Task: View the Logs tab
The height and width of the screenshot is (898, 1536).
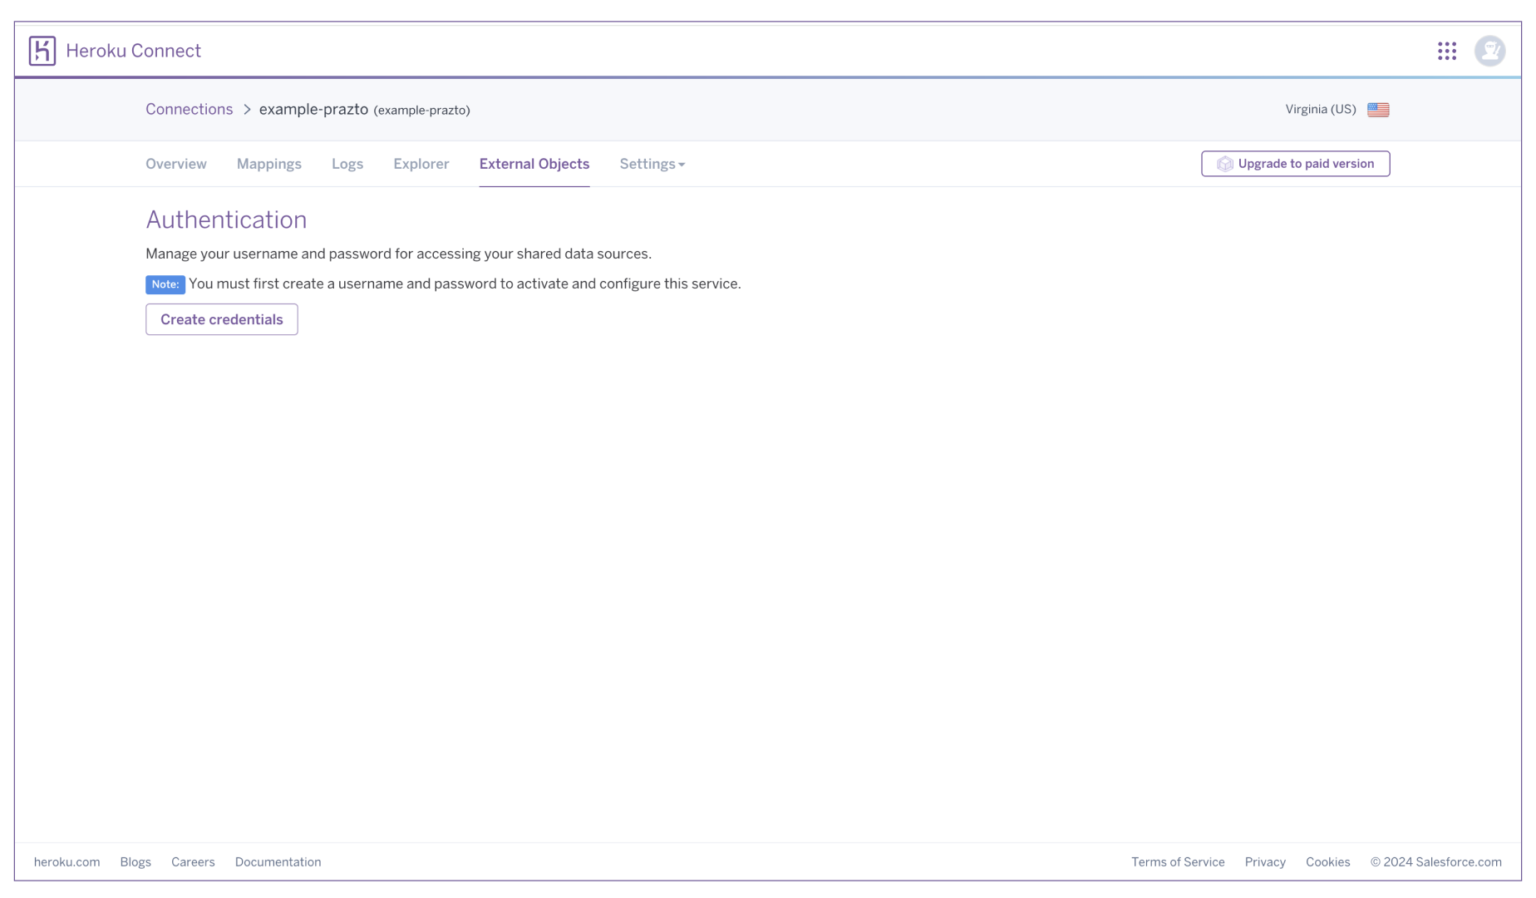Action: [347, 163]
